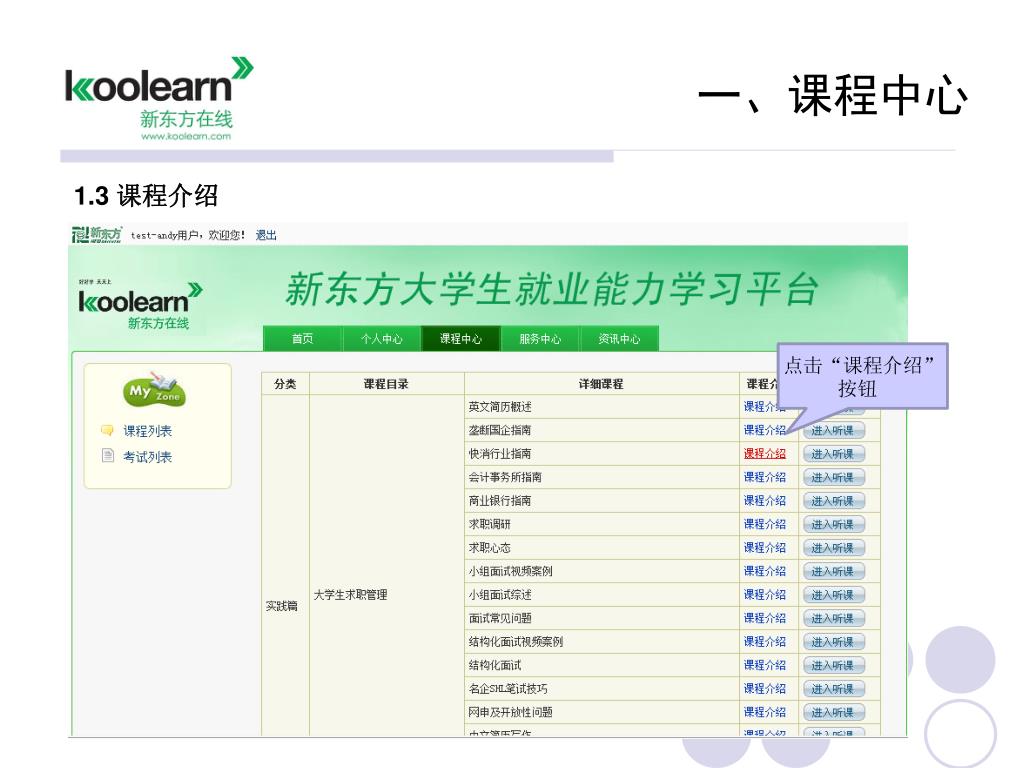Click the 快消行业指南 course name
Screen dimensions: 1024x768
500,454
